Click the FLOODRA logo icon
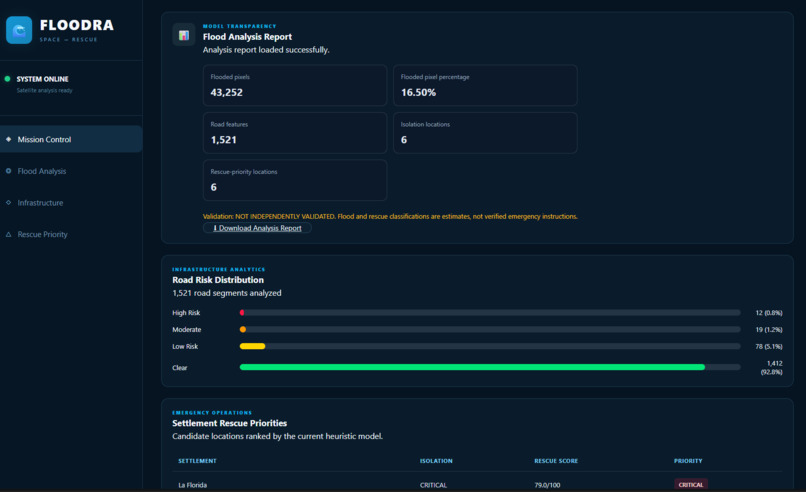806x492 pixels. point(19,30)
